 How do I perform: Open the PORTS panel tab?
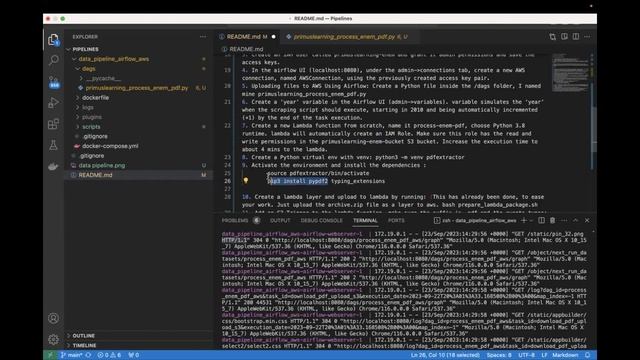point(396,220)
